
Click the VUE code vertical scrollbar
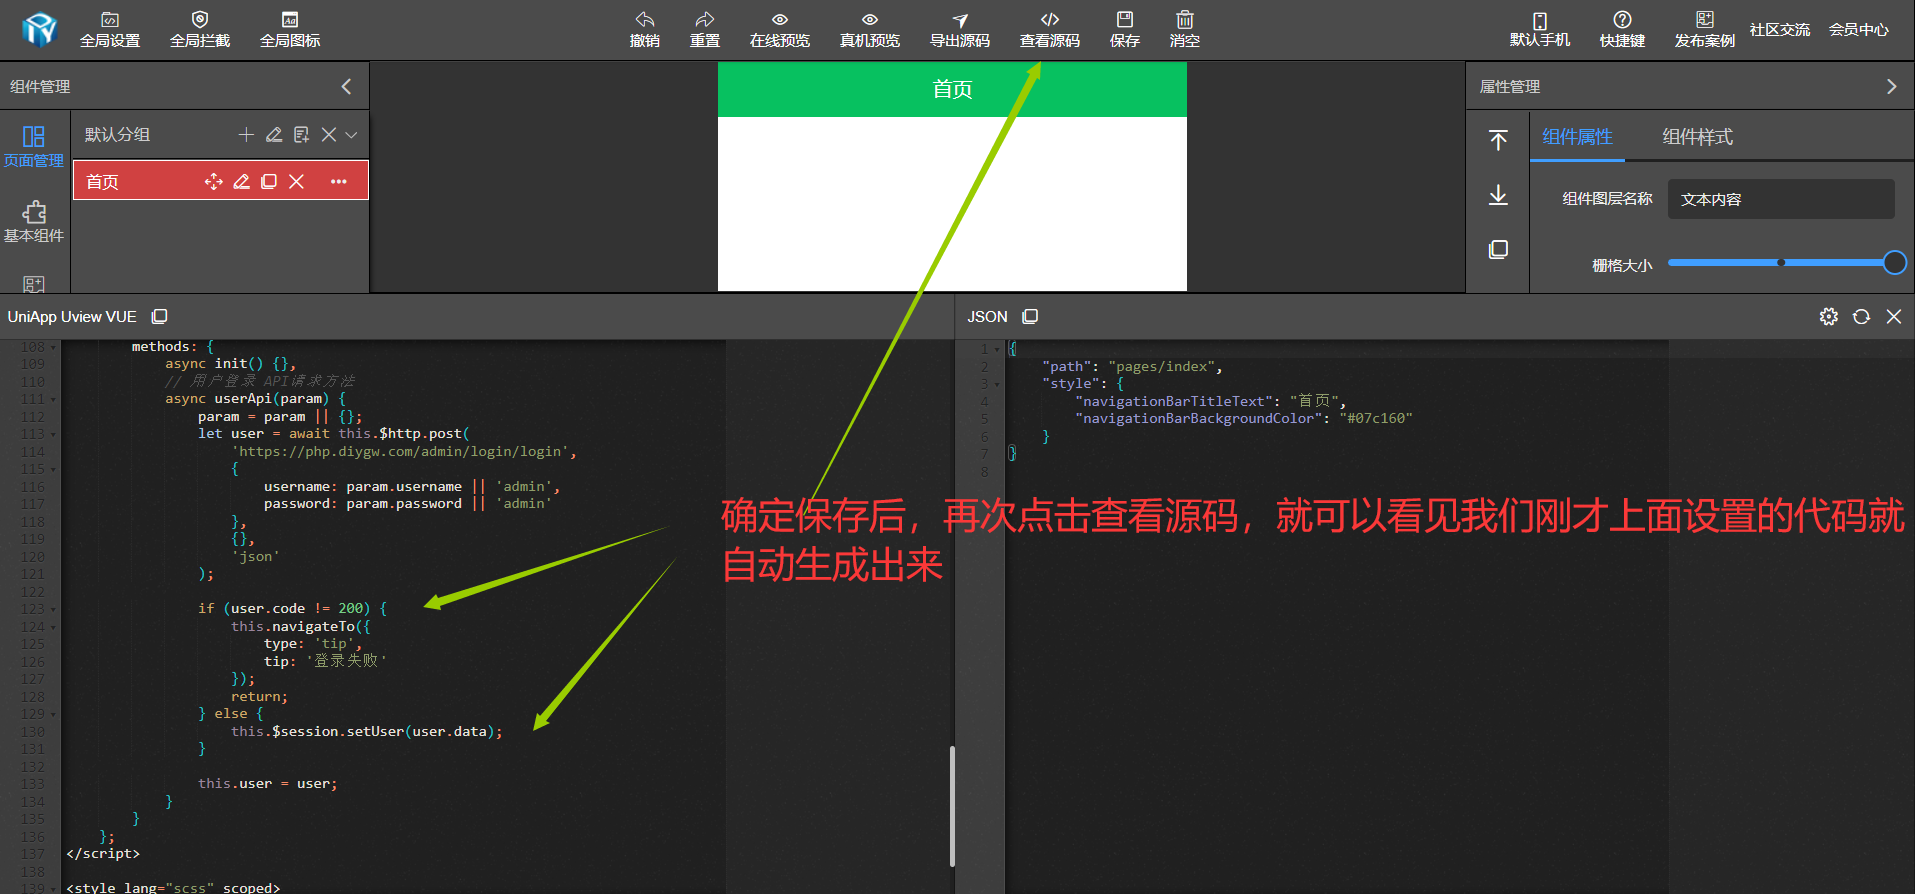(x=952, y=806)
